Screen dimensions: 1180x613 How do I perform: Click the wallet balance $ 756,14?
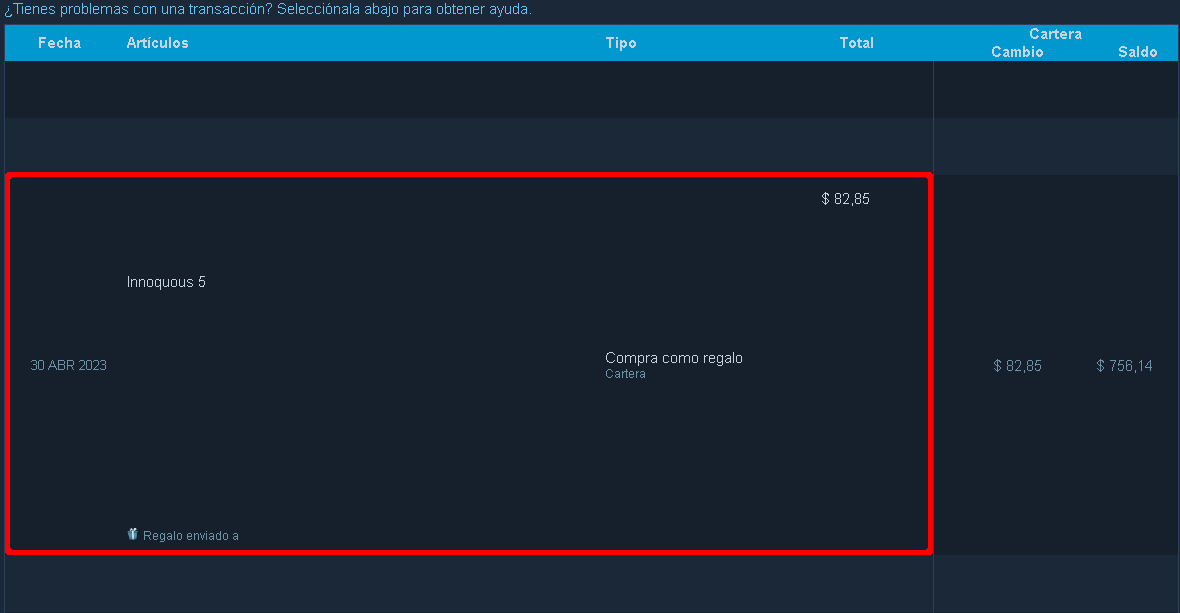[x=1124, y=366]
